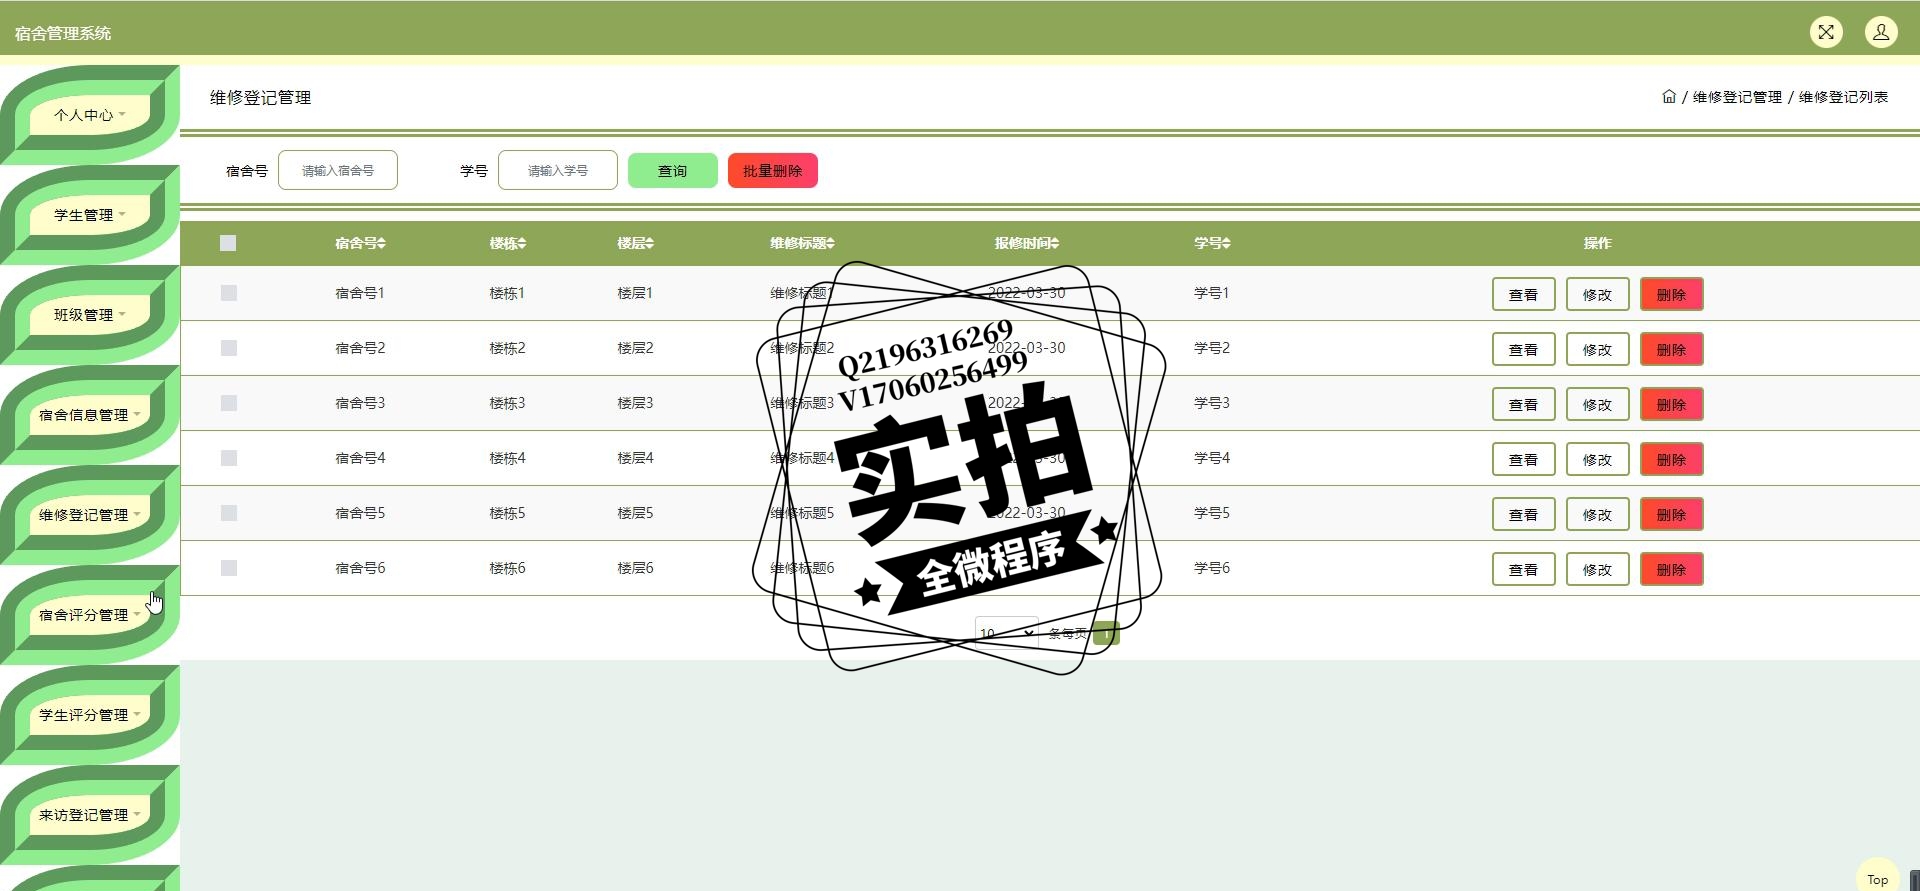Expand the 来访登记管理 sidebar menu
Screen dimensions: 1920x891
pos(90,815)
